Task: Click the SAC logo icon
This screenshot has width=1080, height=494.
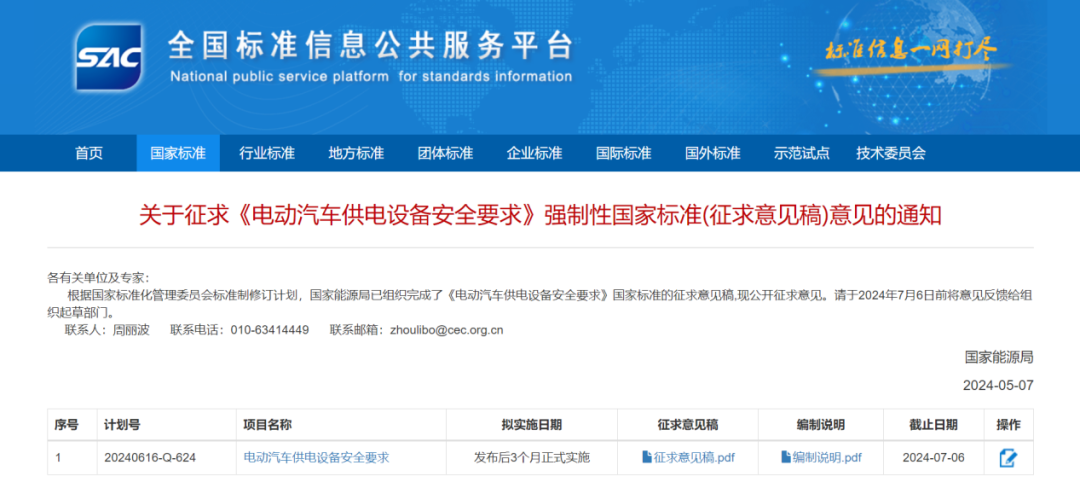Action: 108,59
